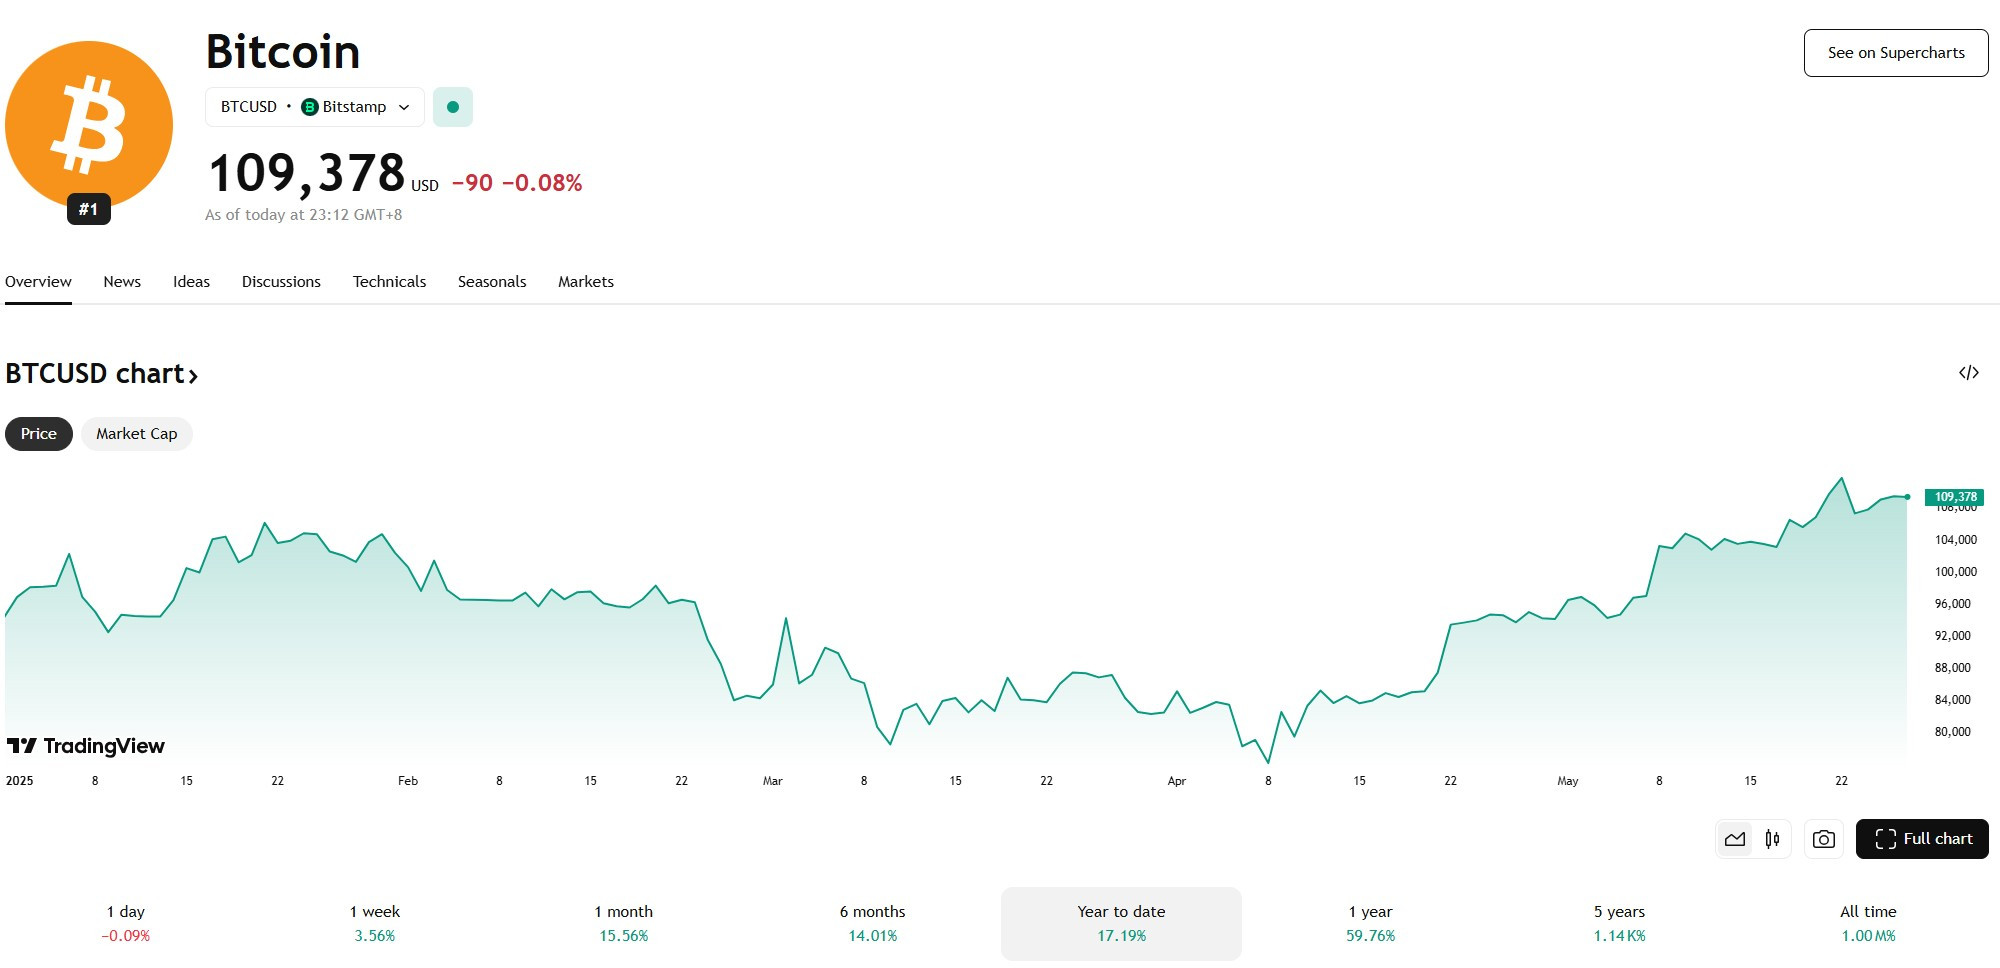Switch to candlestick chart style icon
Image resolution: width=2000 pixels, height=968 pixels.
[x=1772, y=839]
